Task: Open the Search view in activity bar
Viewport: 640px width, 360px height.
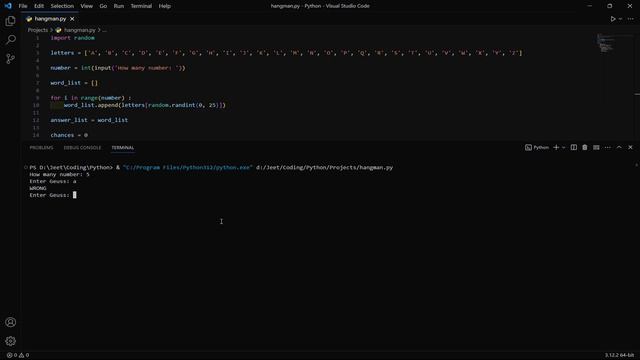Action: [11, 40]
